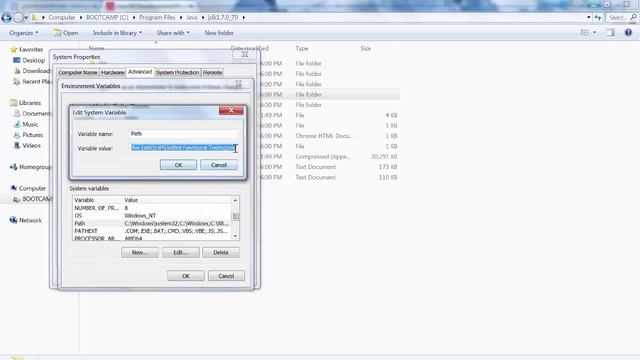Click the Explorer Forward navigation arrow
This screenshot has height=360, width=640.
(18, 18)
